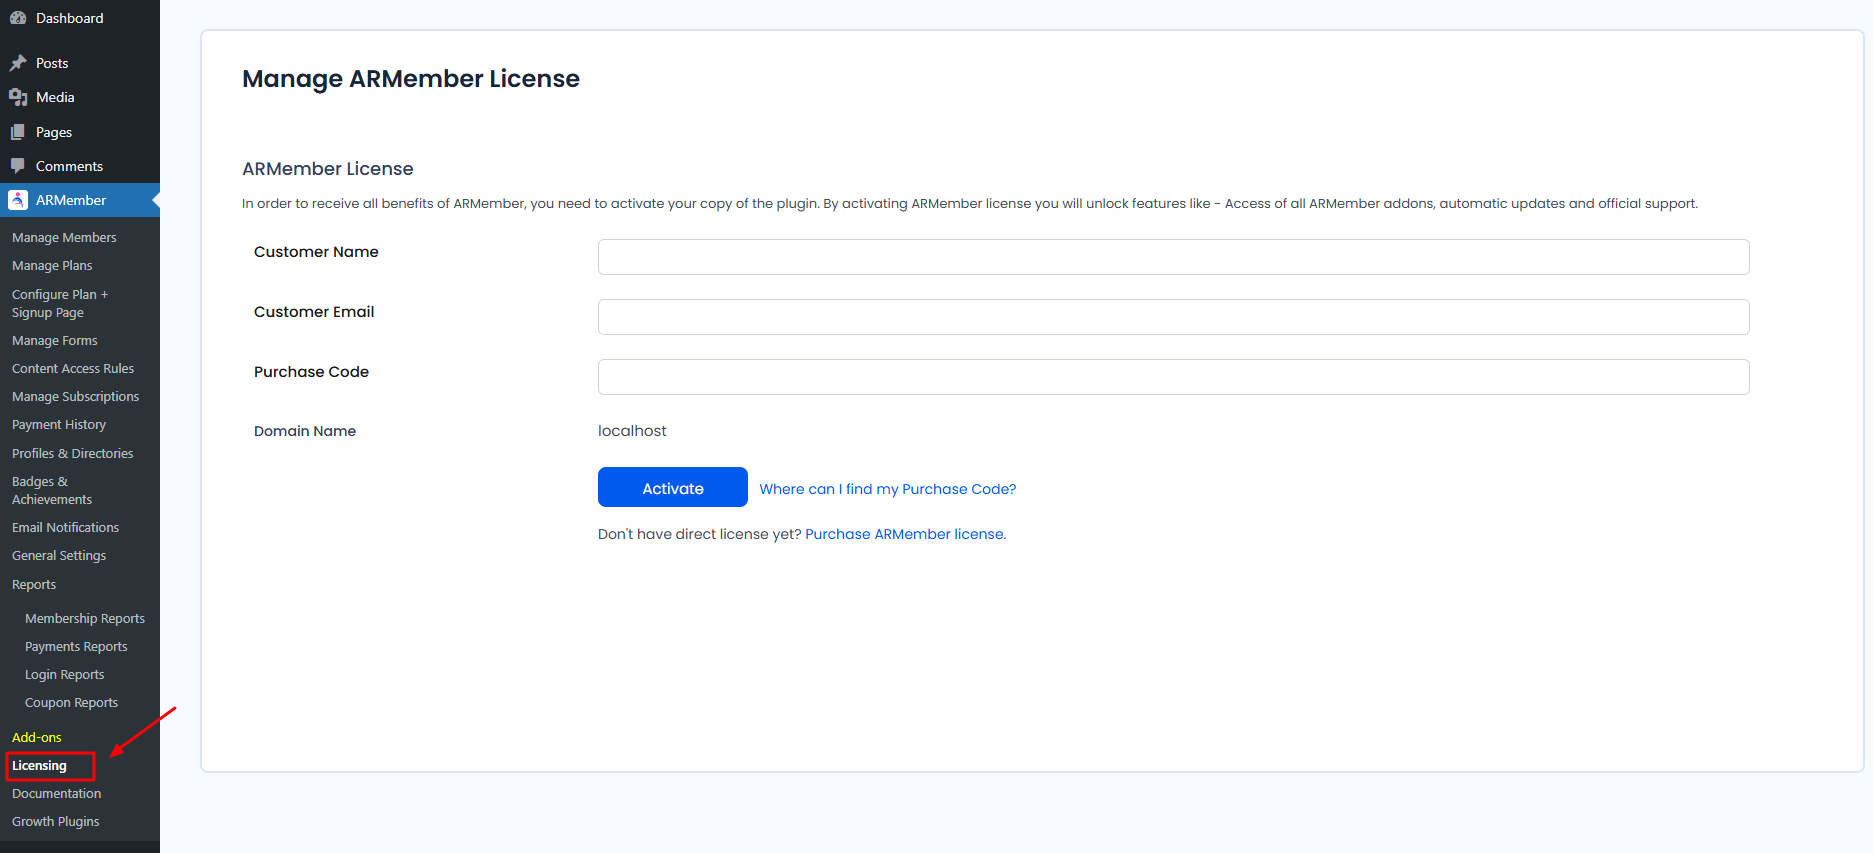The image size is (1873, 853).
Task: View Login Reports
Action: [64, 675]
